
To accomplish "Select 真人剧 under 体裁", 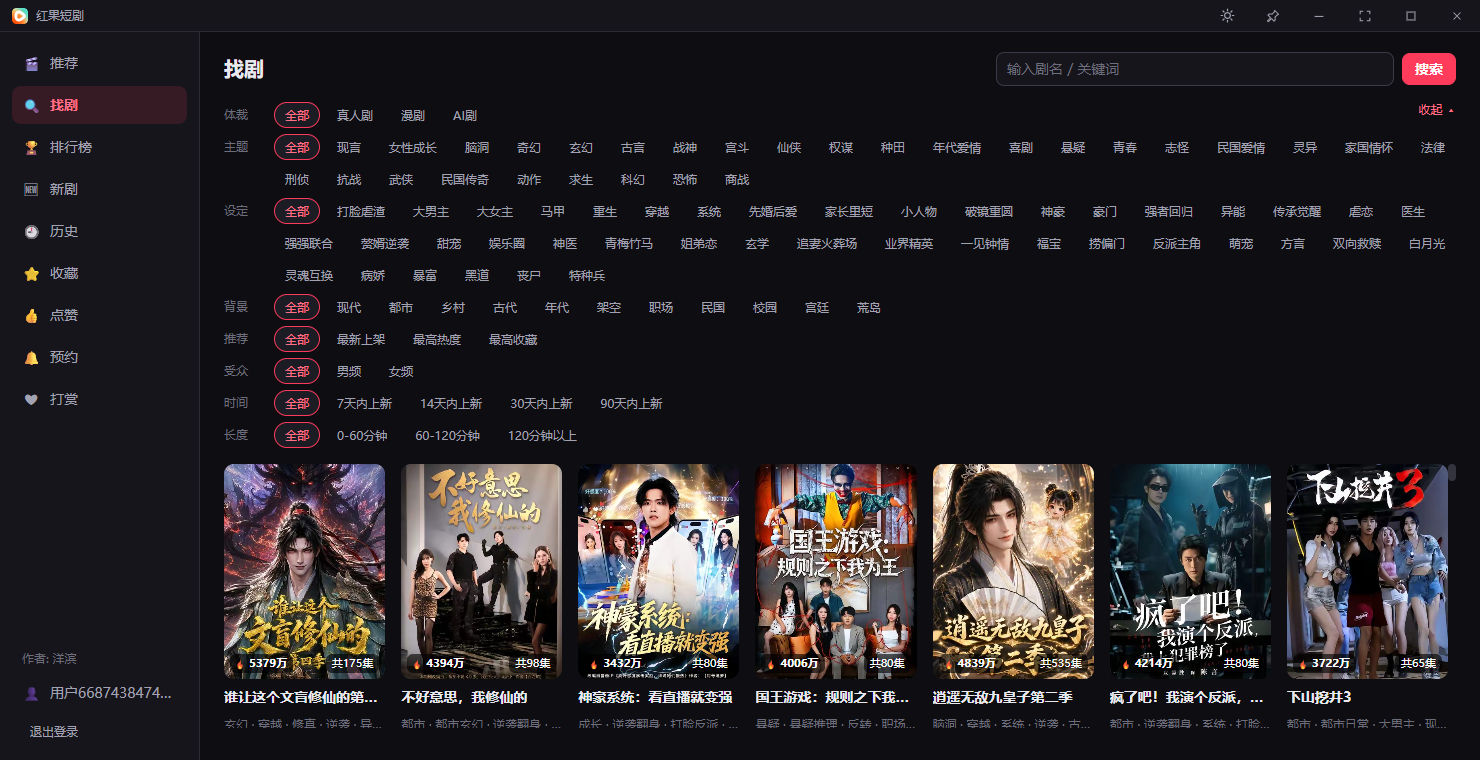I will pyautogui.click(x=355, y=116).
